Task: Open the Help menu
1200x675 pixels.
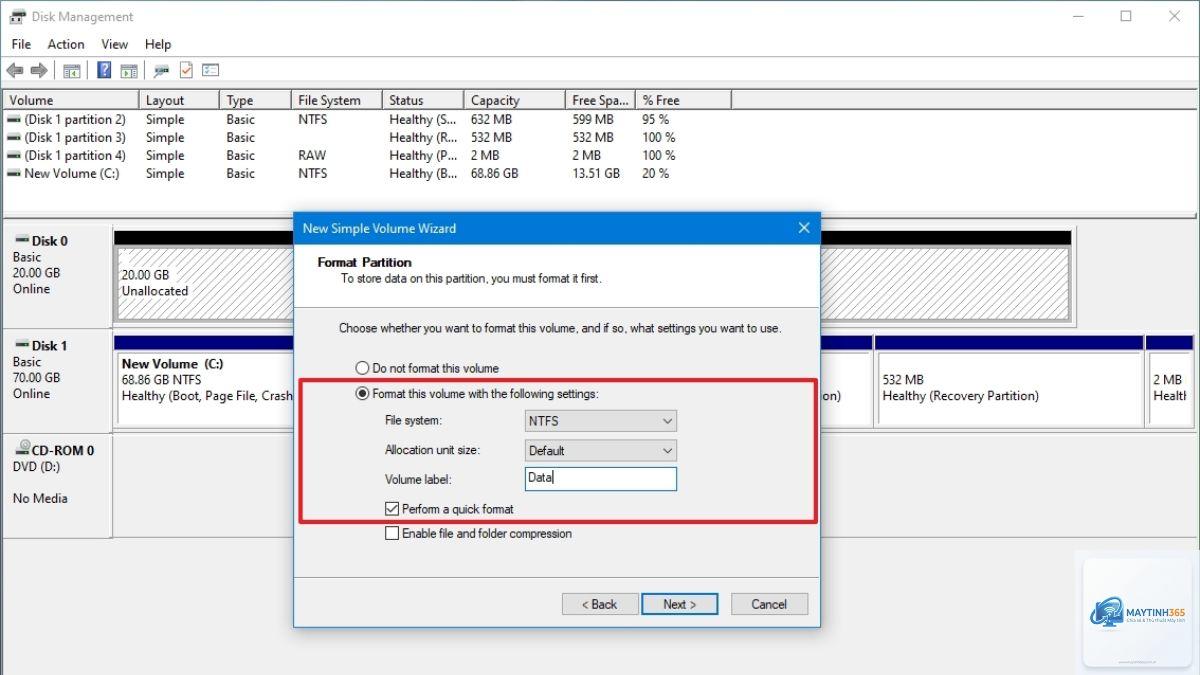Action: [158, 44]
